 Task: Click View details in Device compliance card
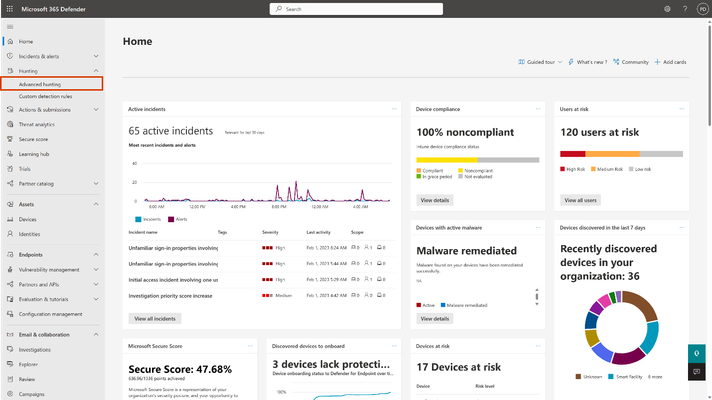pyautogui.click(x=435, y=200)
